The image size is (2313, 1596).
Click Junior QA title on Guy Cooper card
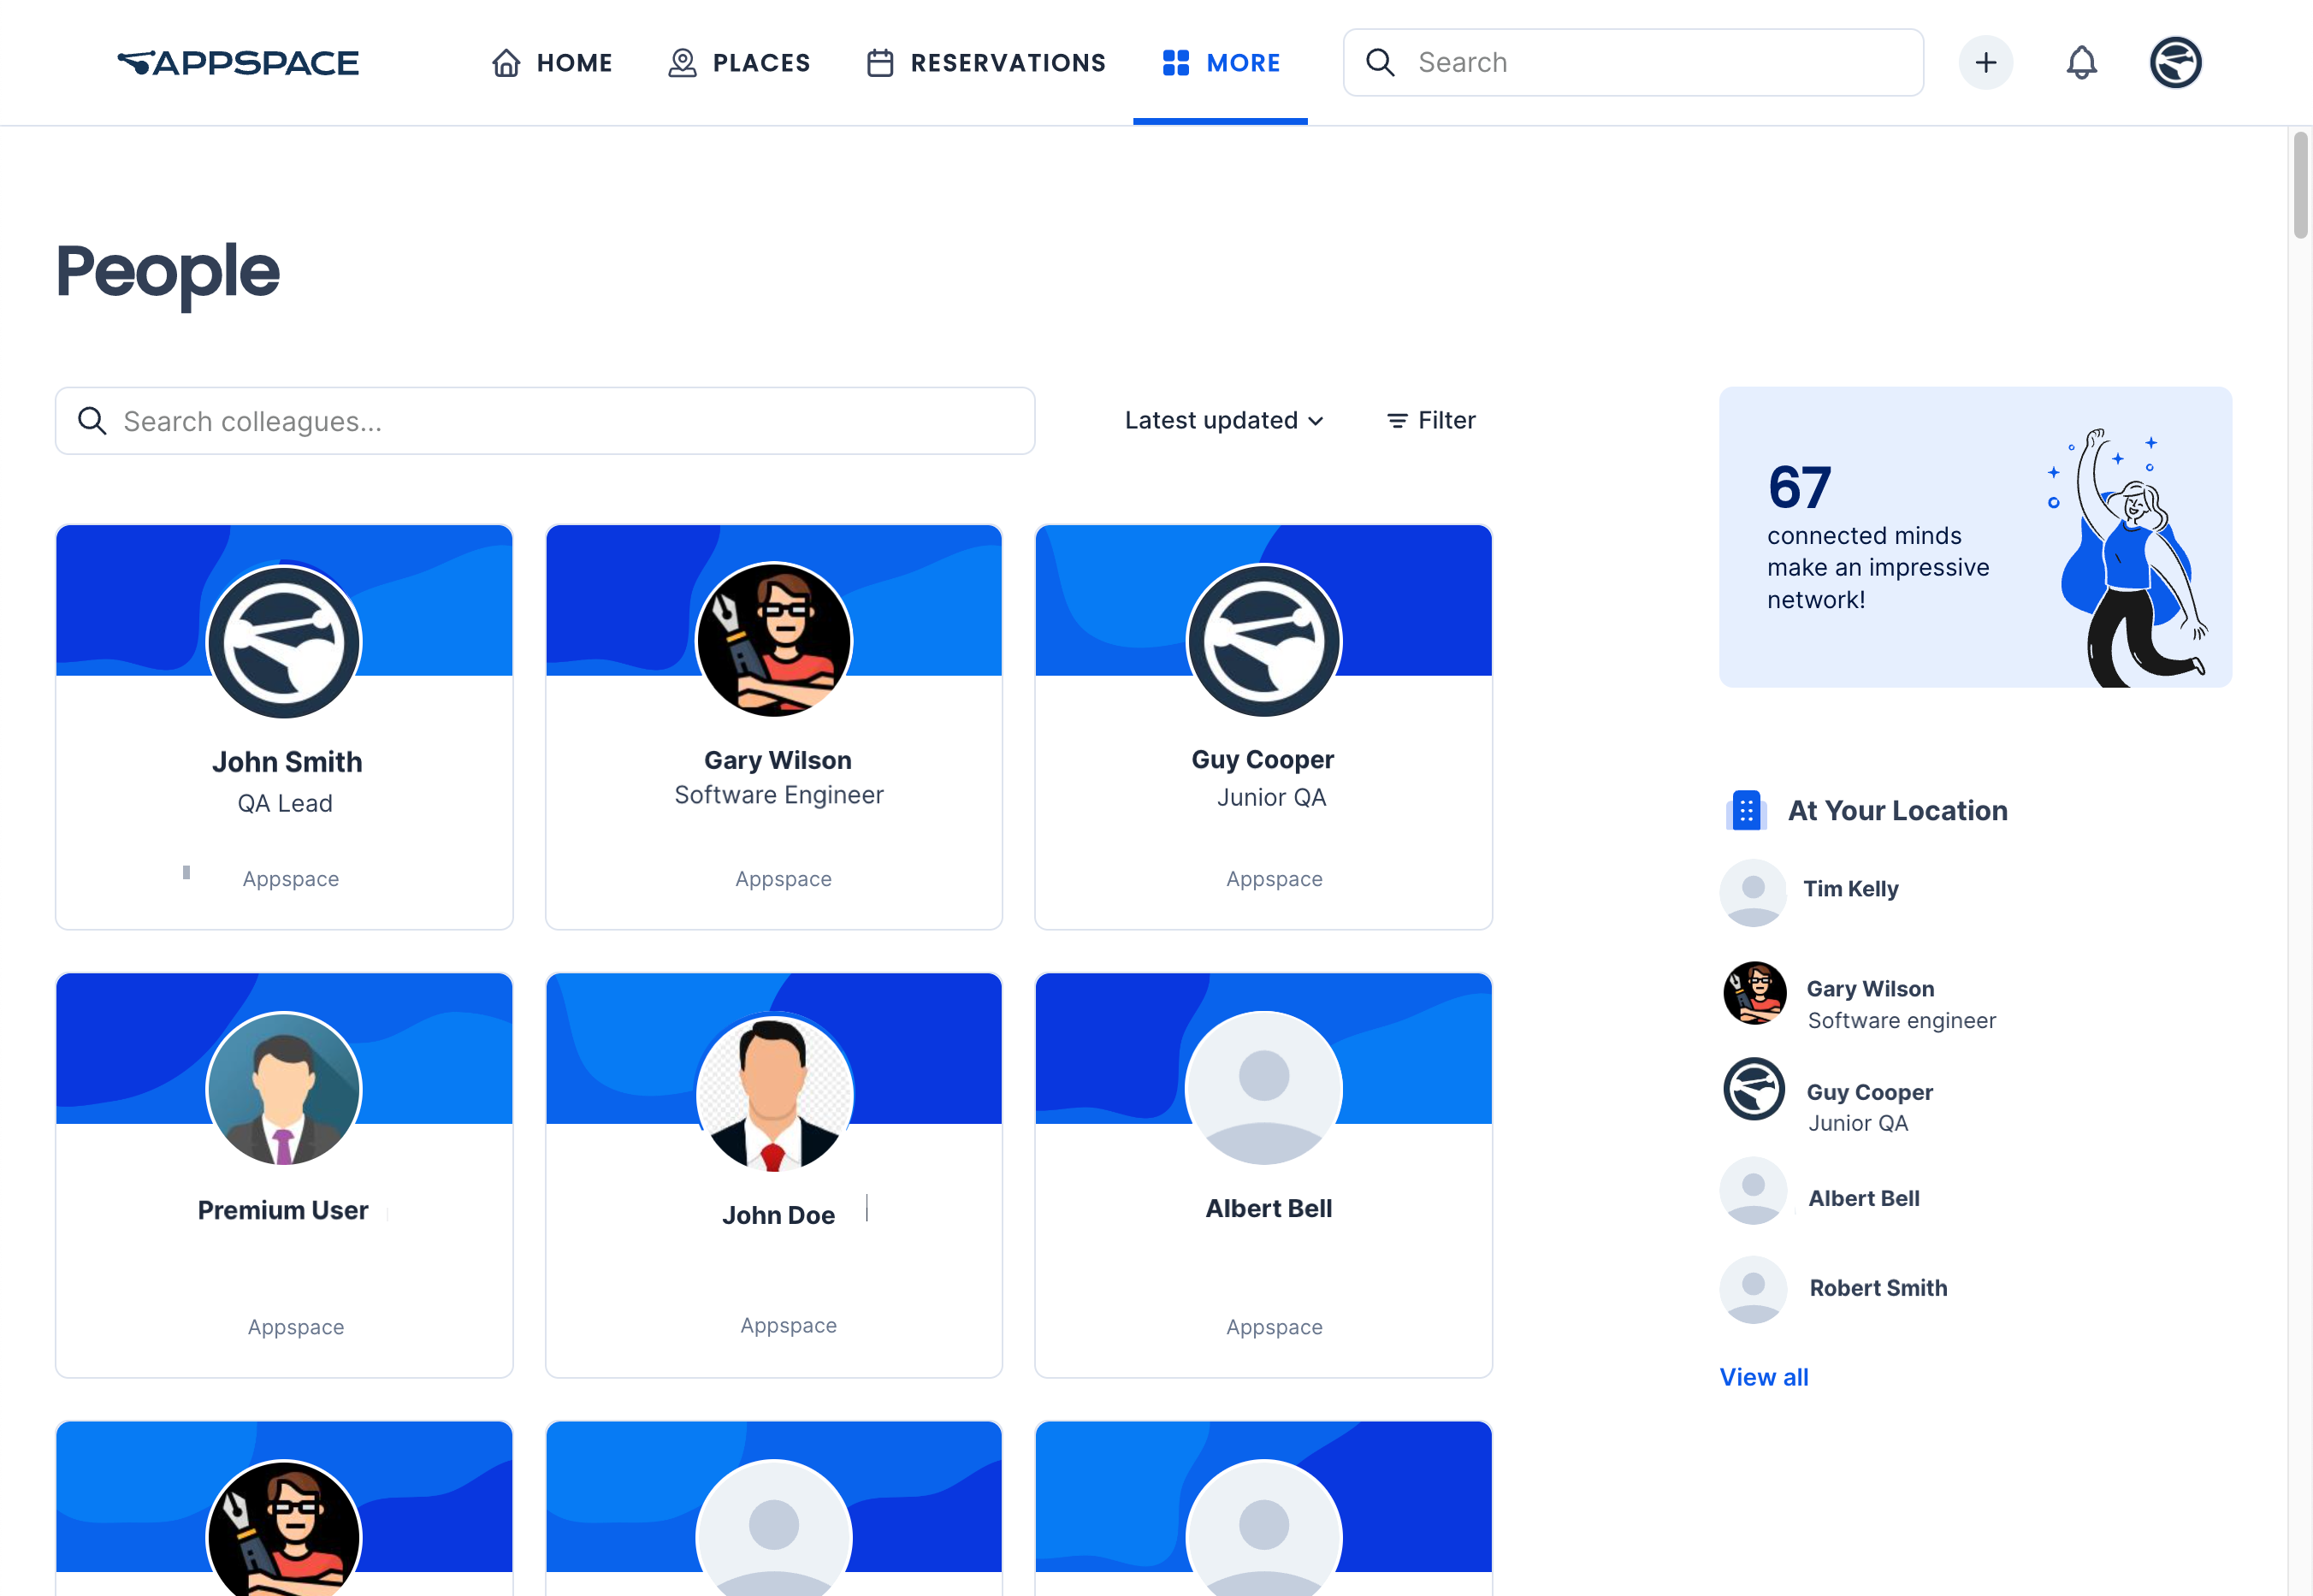[1271, 797]
